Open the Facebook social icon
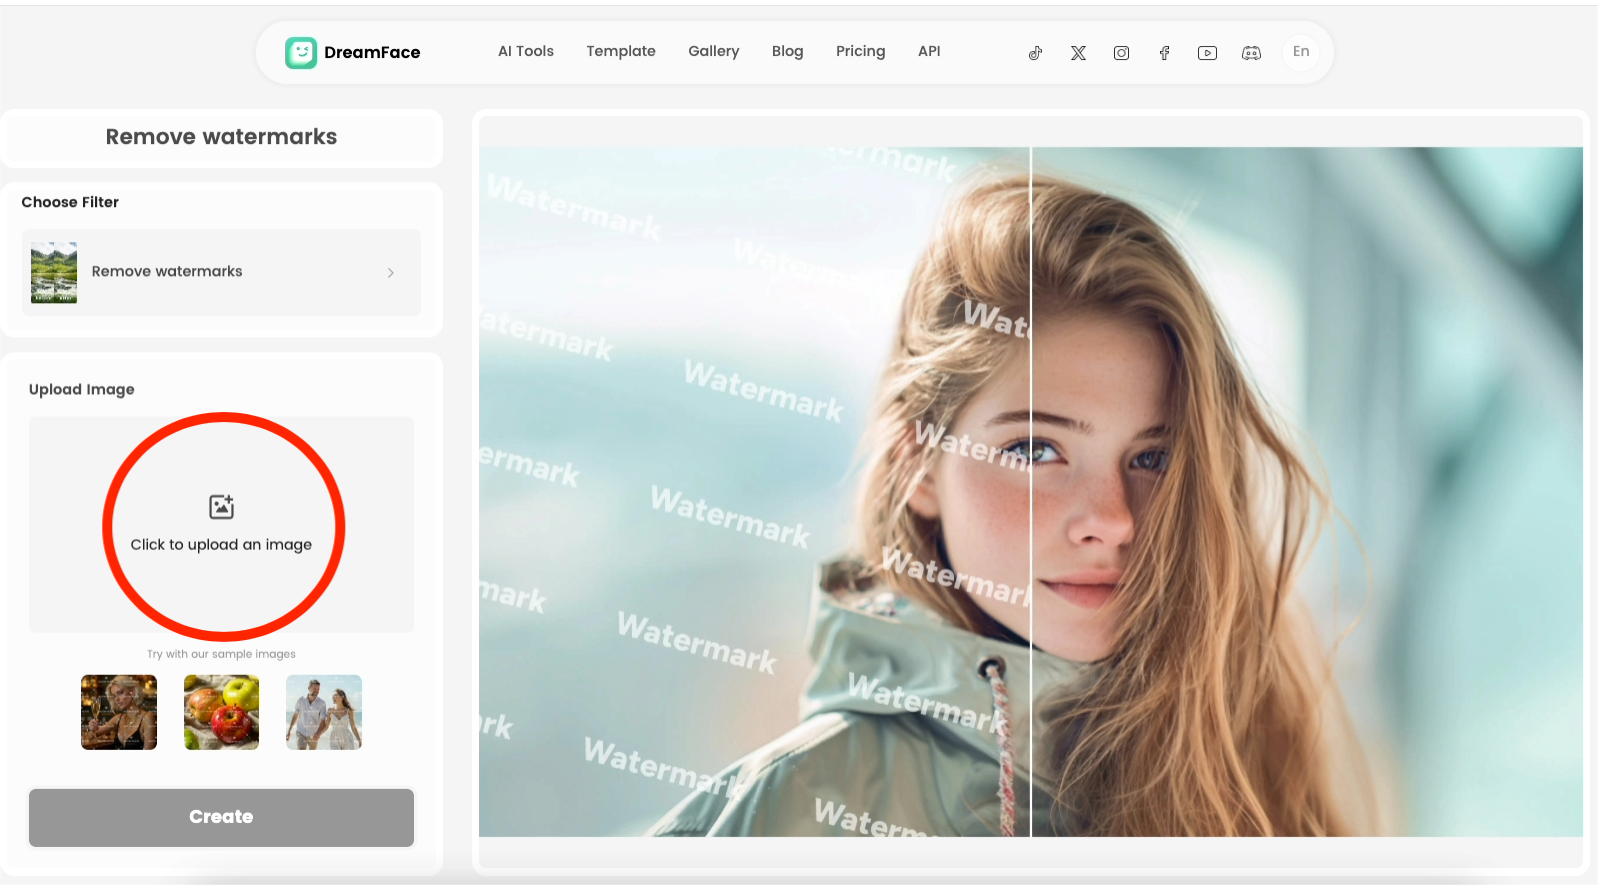The width and height of the screenshot is (1598, 885). coord(1164,53)
